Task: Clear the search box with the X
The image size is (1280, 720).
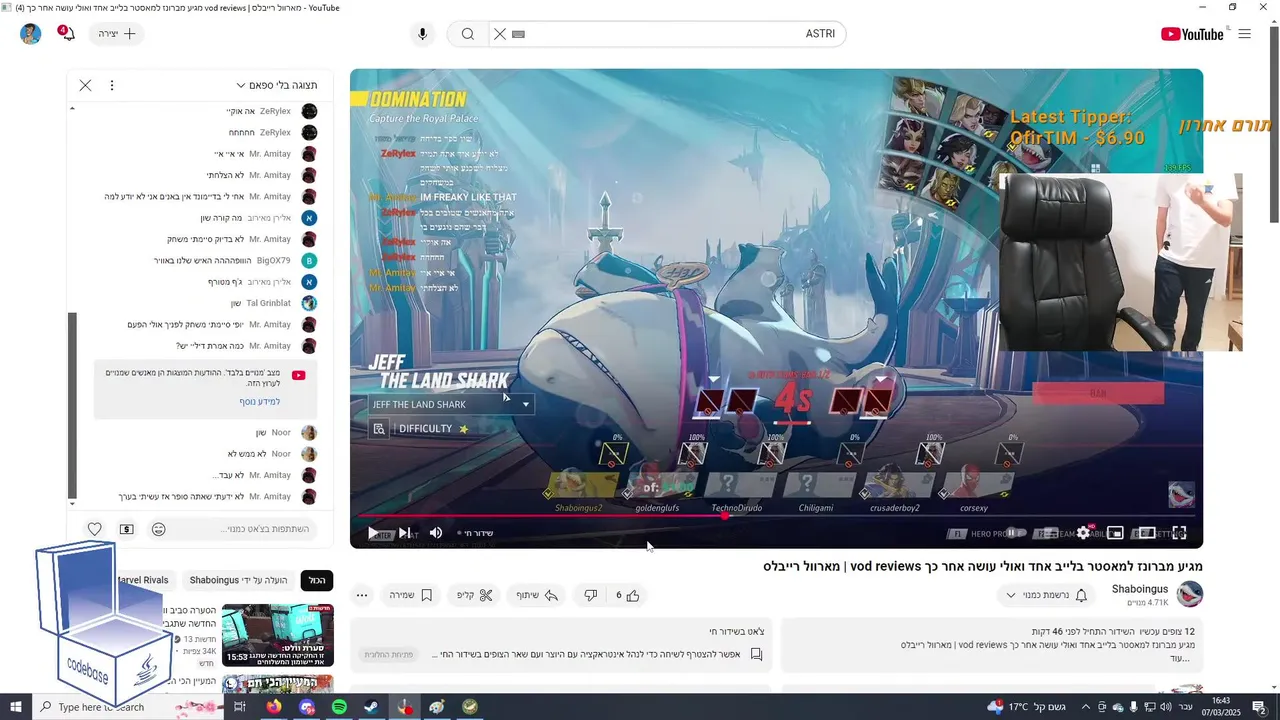Action: (x=500, y=34)
